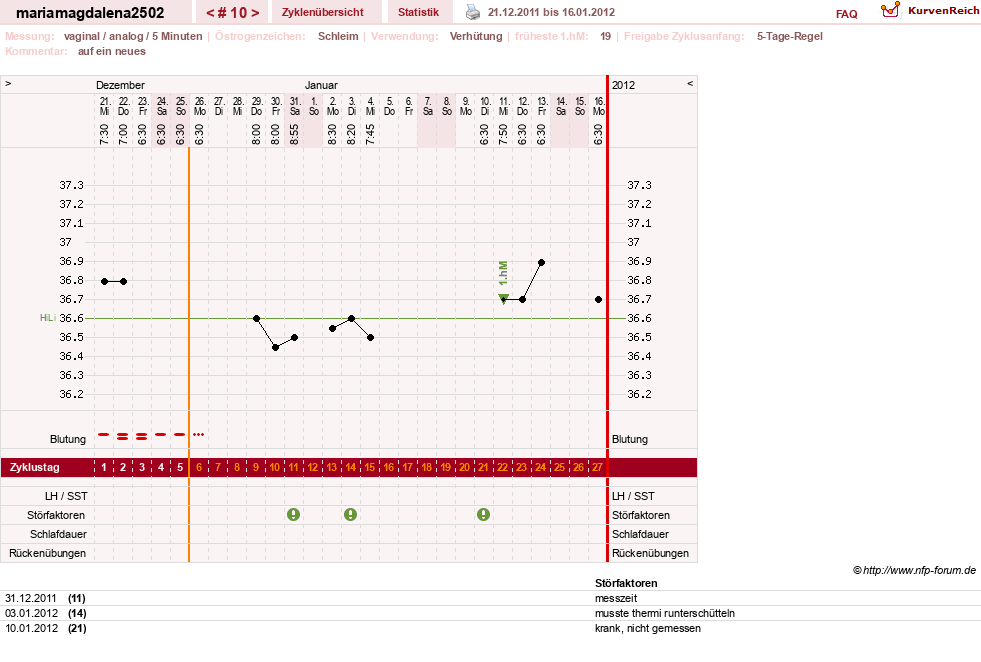Click the printer icon
Viewport: 981px width, 662px height.
tap(473, 12)
